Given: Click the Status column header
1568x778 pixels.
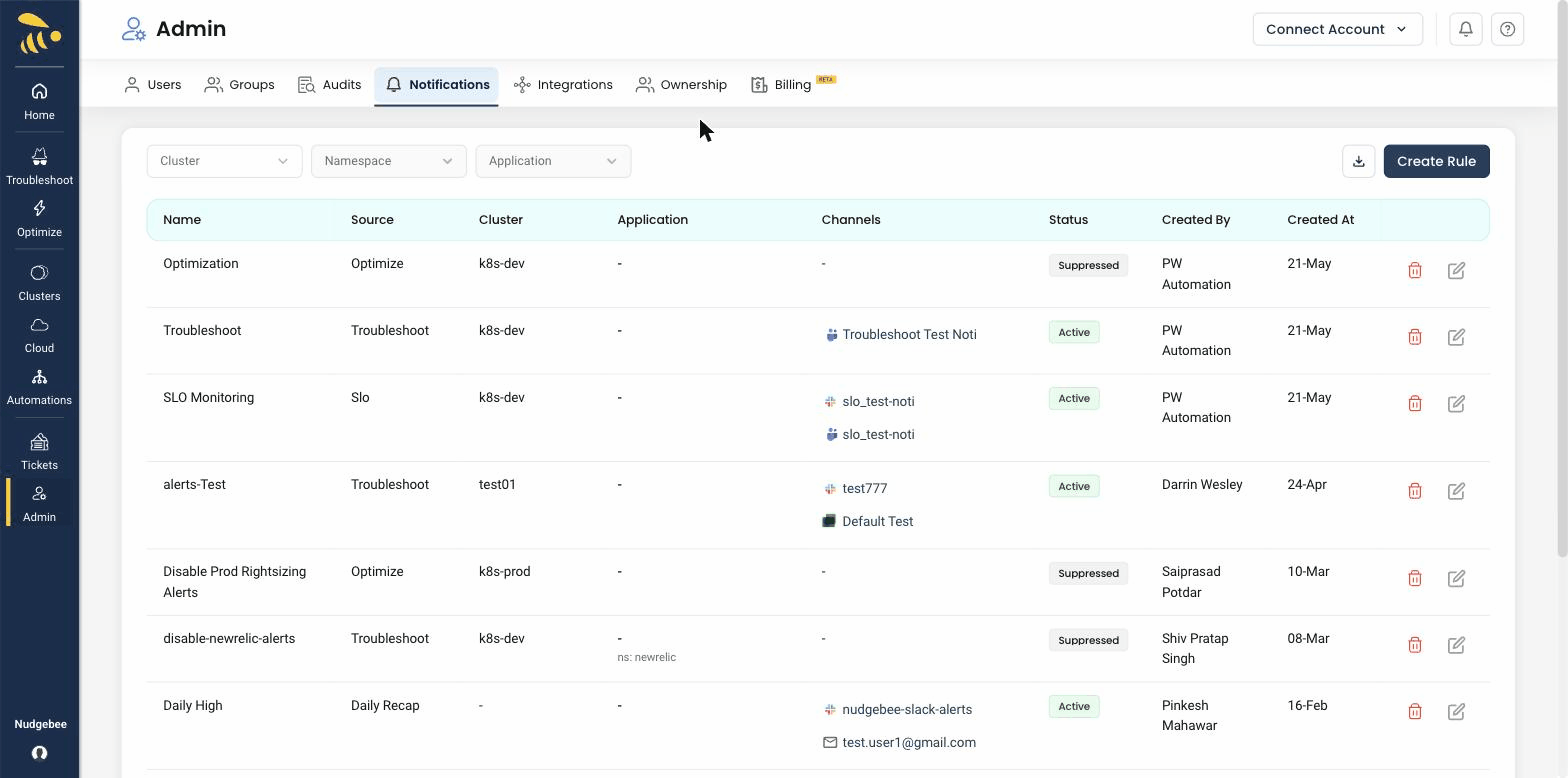Looking at the screenshot, I should (x=1068, y=220).
